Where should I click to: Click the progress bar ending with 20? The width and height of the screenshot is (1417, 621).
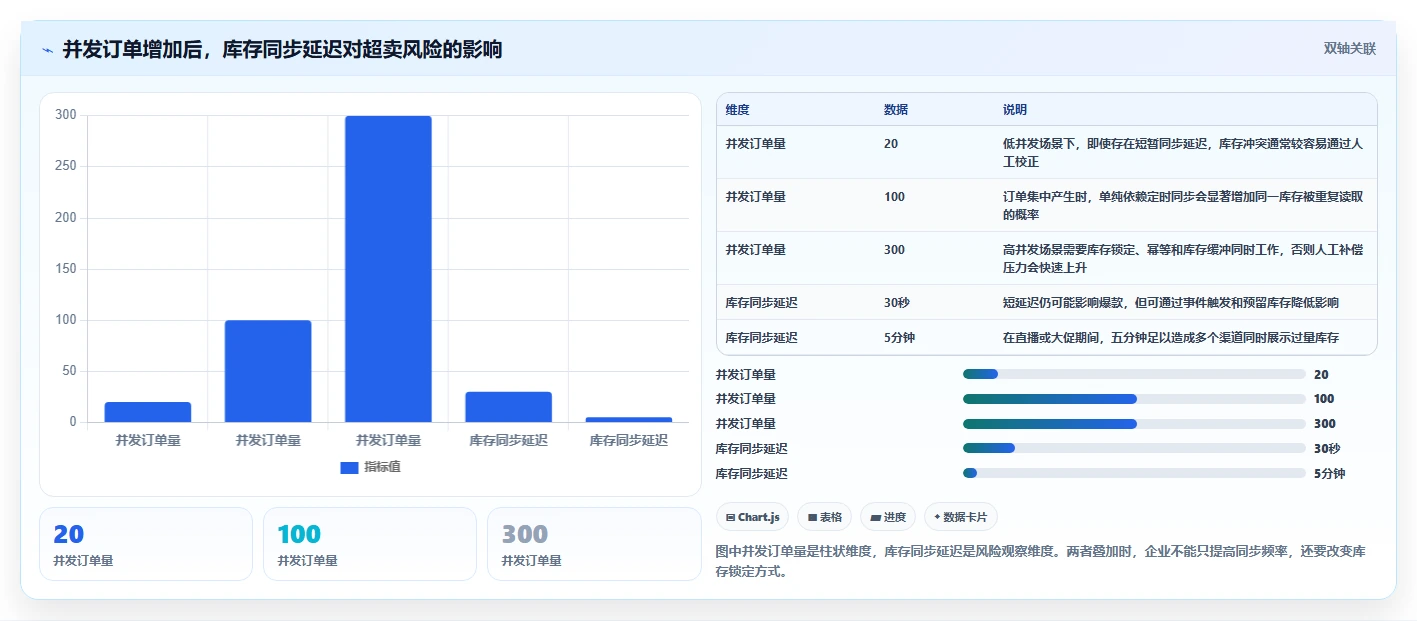pos(1134,374)
